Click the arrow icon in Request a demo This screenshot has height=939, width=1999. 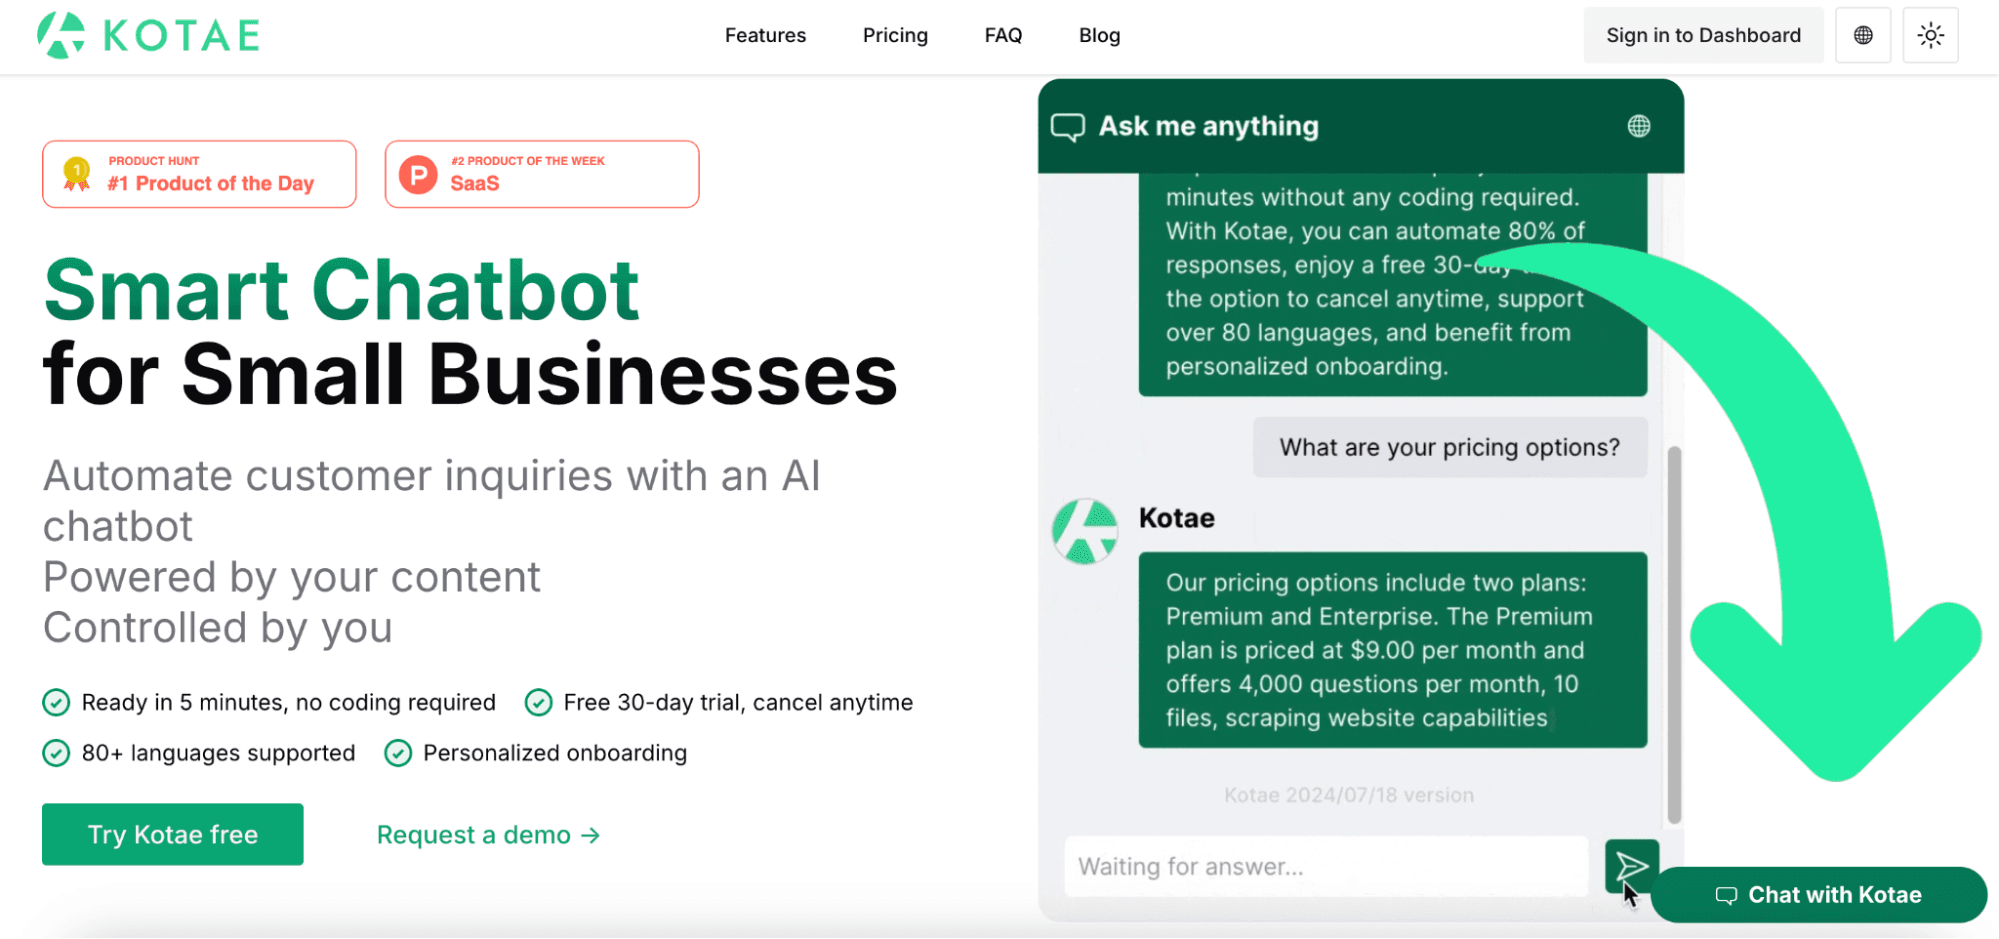pyautogui.click(x=590, y=835)
